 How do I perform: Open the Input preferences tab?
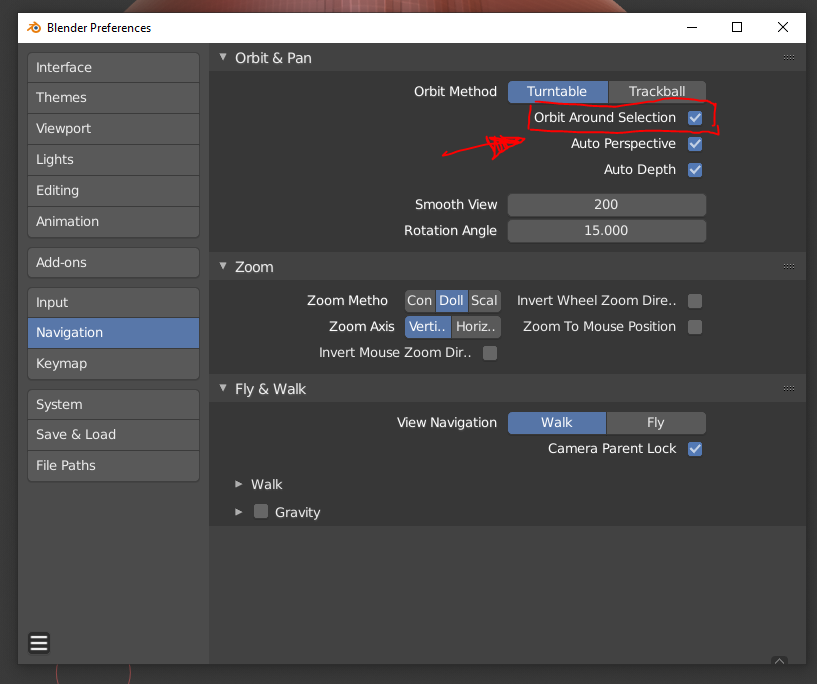click(x=114, y=303)
